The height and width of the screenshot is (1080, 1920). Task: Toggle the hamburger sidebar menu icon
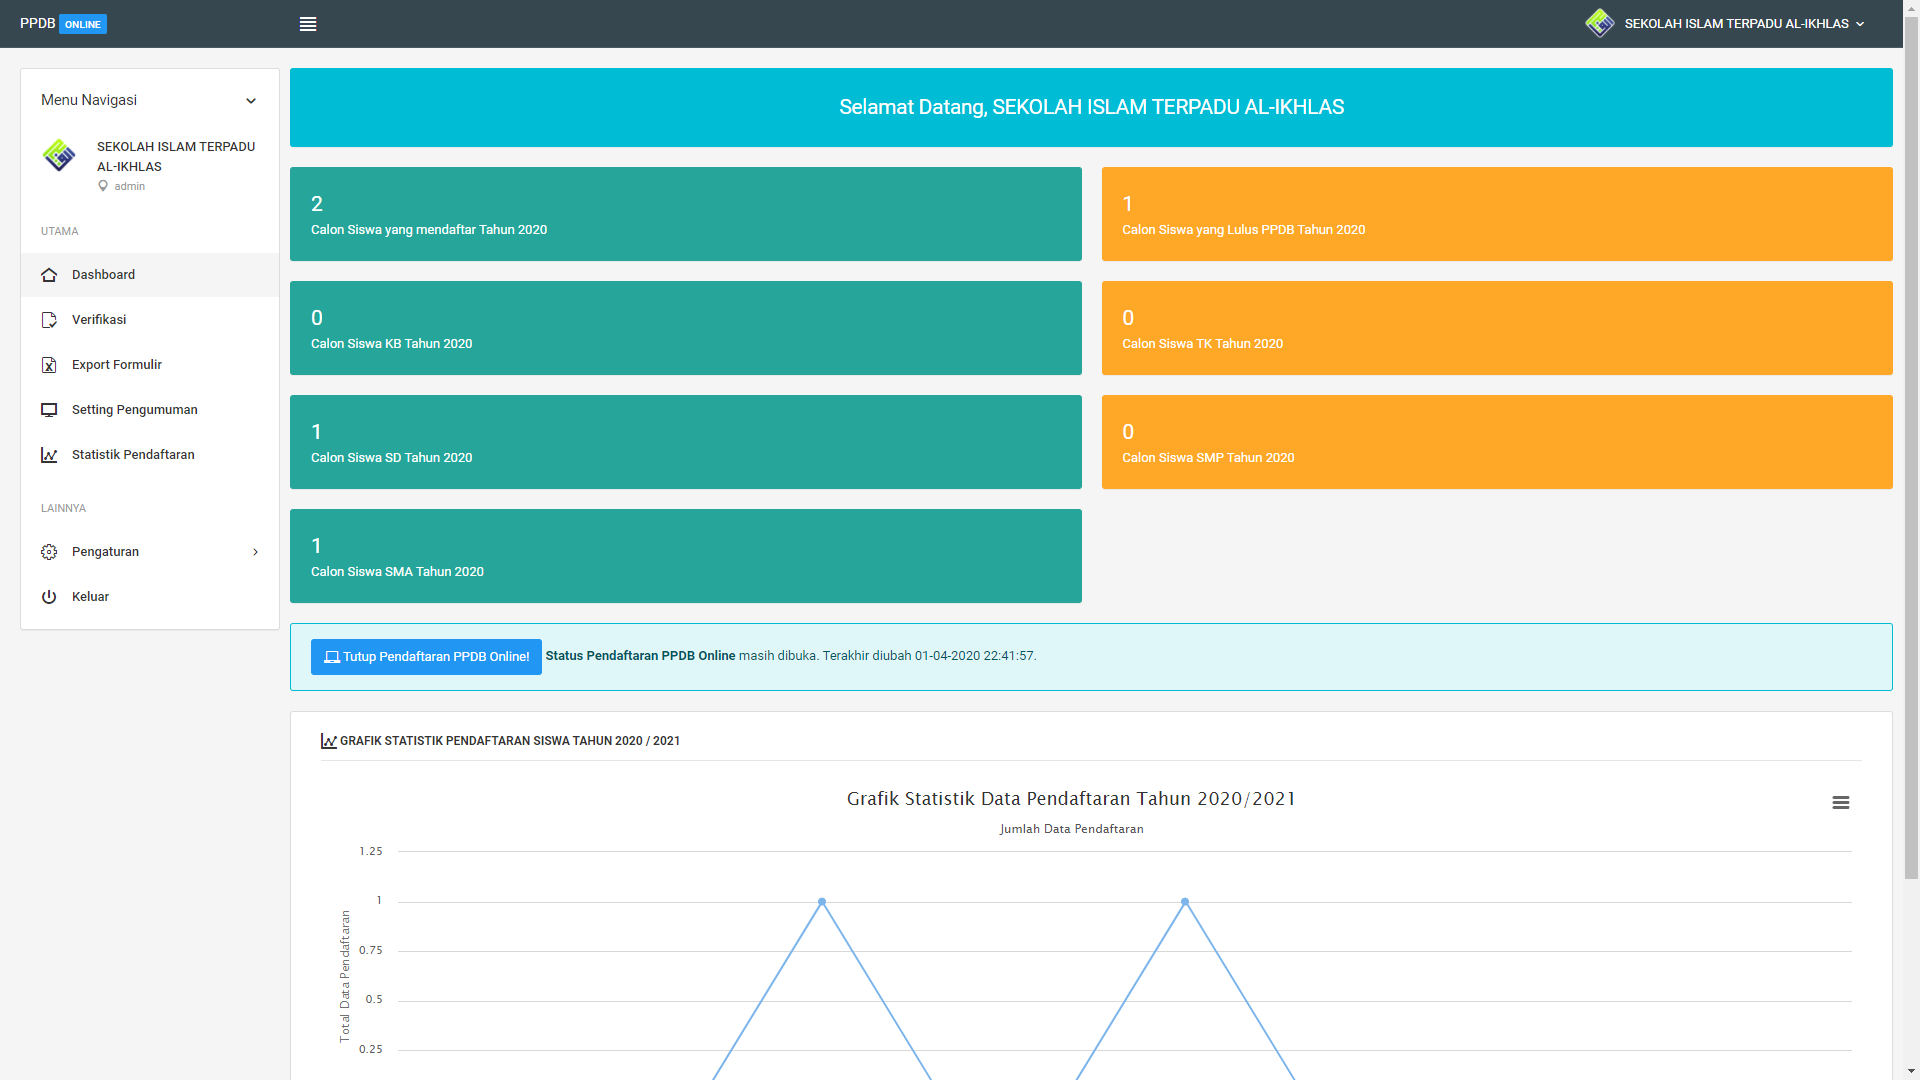tap(308, 24)
